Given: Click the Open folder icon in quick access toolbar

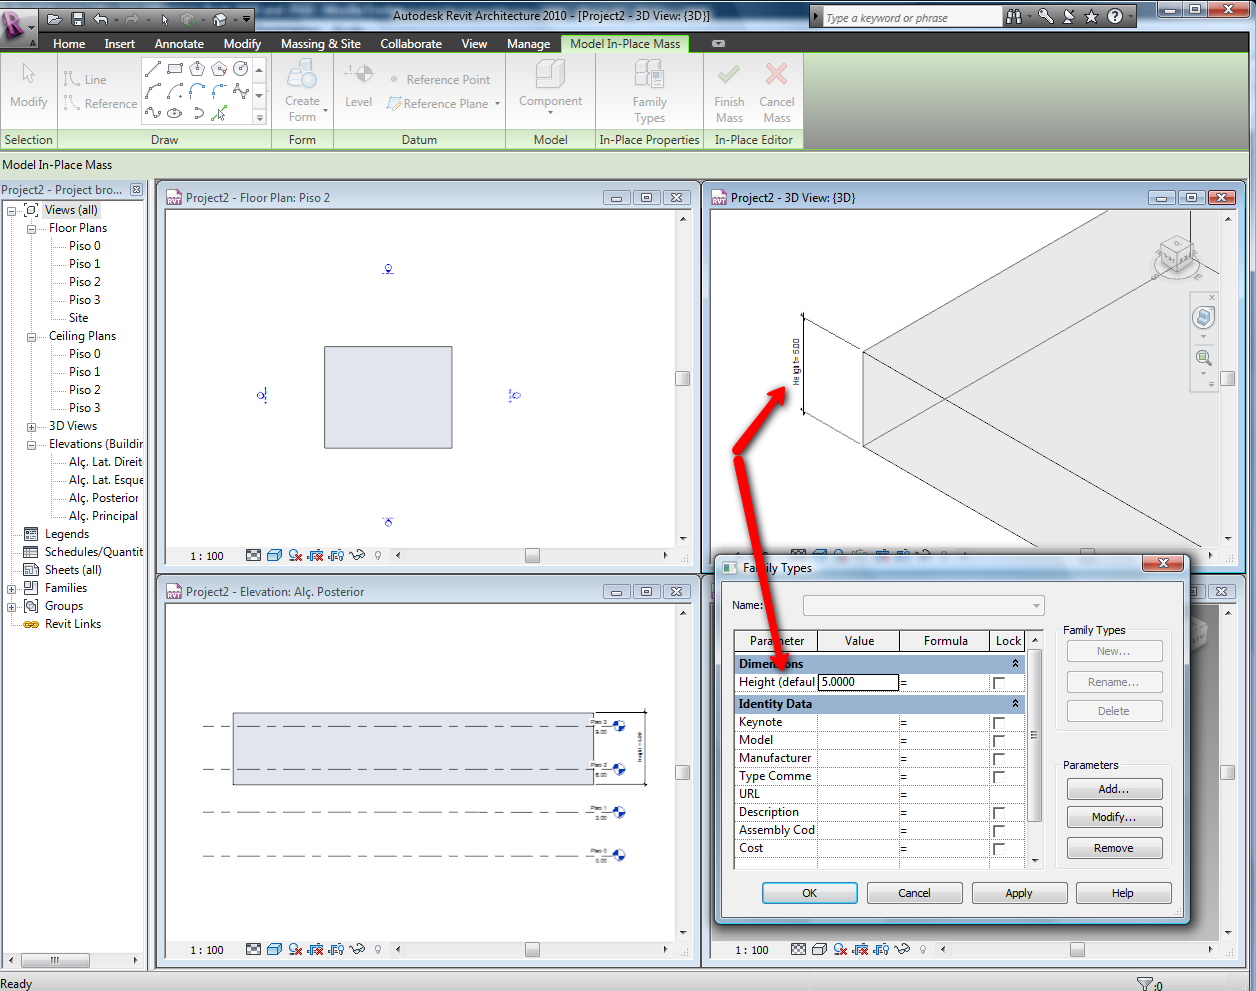Looking at the screenshot, I should [55, 19].
